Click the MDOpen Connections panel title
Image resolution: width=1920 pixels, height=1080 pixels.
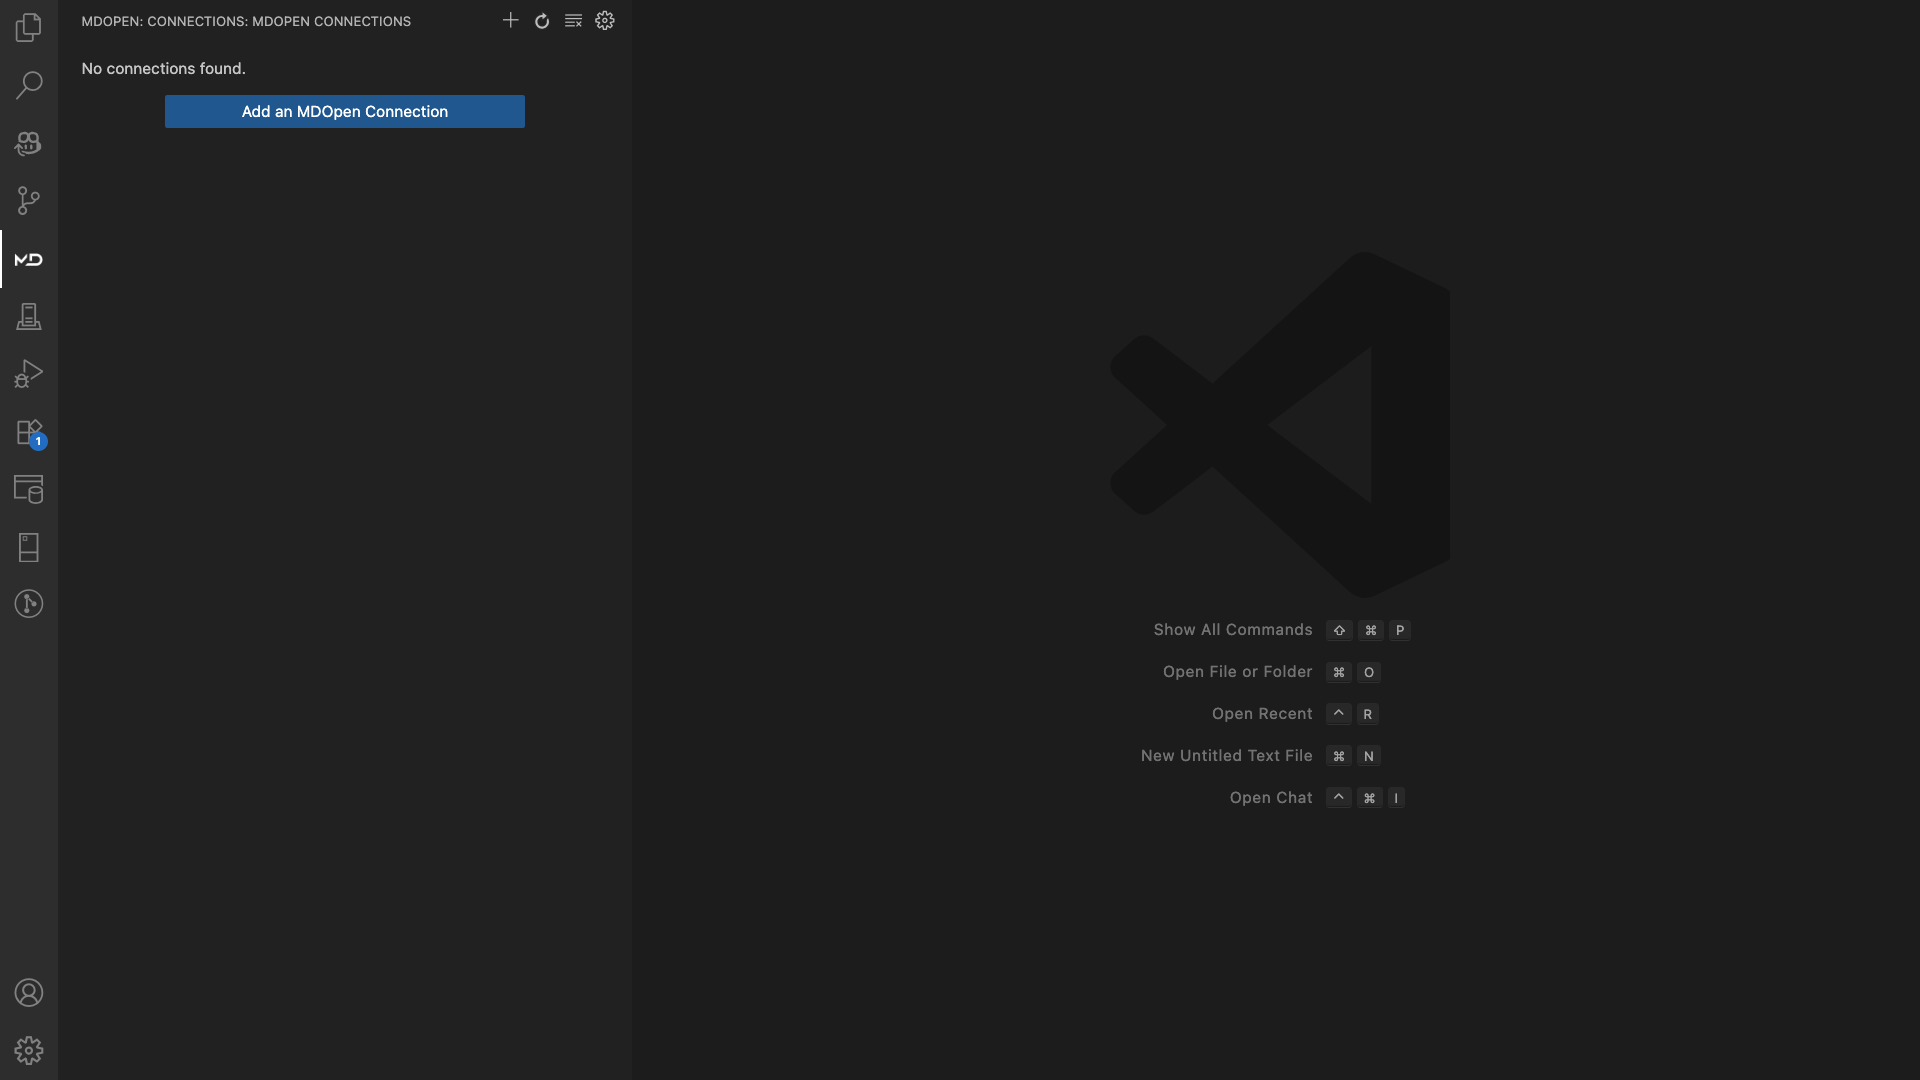pos(246,21)
